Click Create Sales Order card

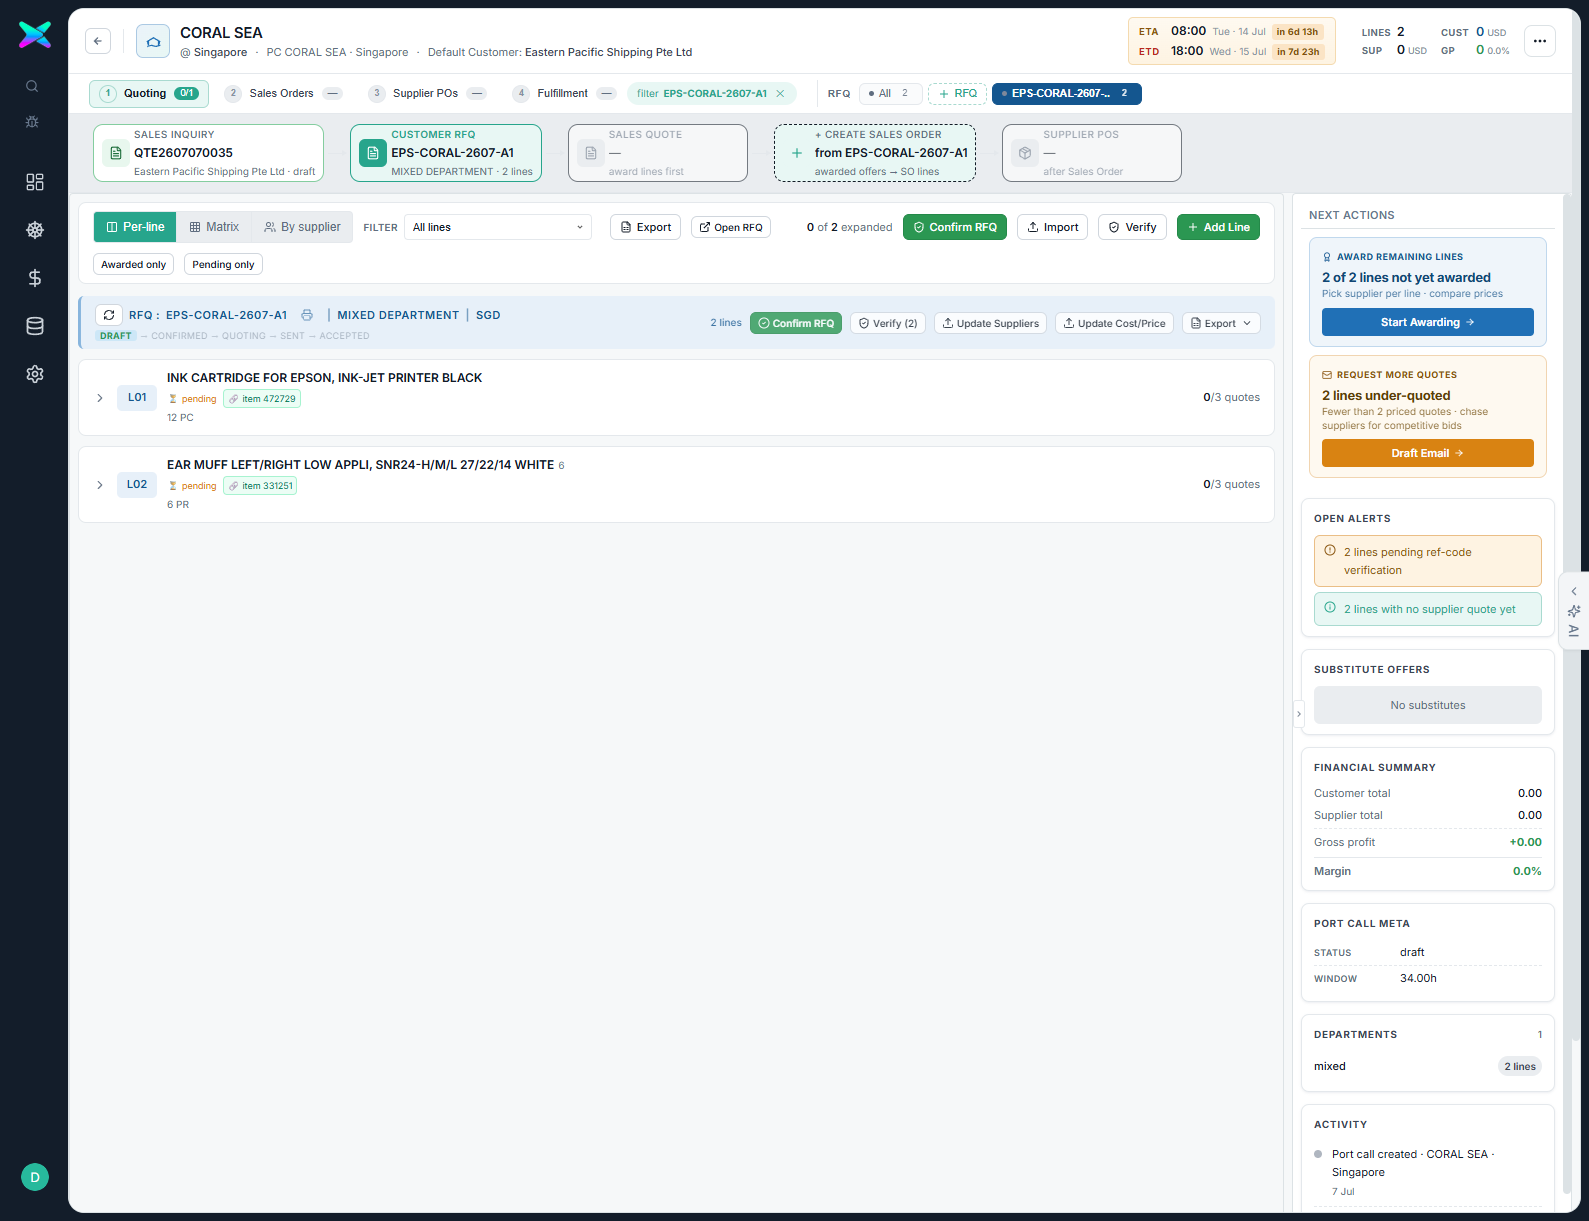tap(875, 153)
